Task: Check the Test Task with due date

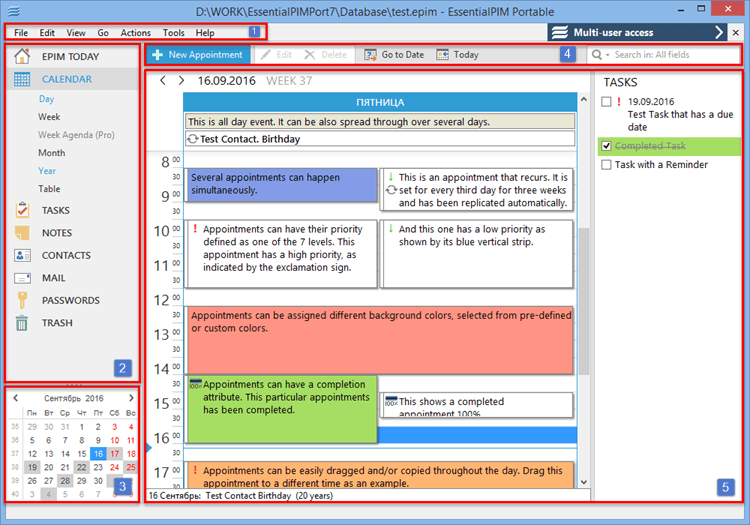Action: click(x=607, y=102)
